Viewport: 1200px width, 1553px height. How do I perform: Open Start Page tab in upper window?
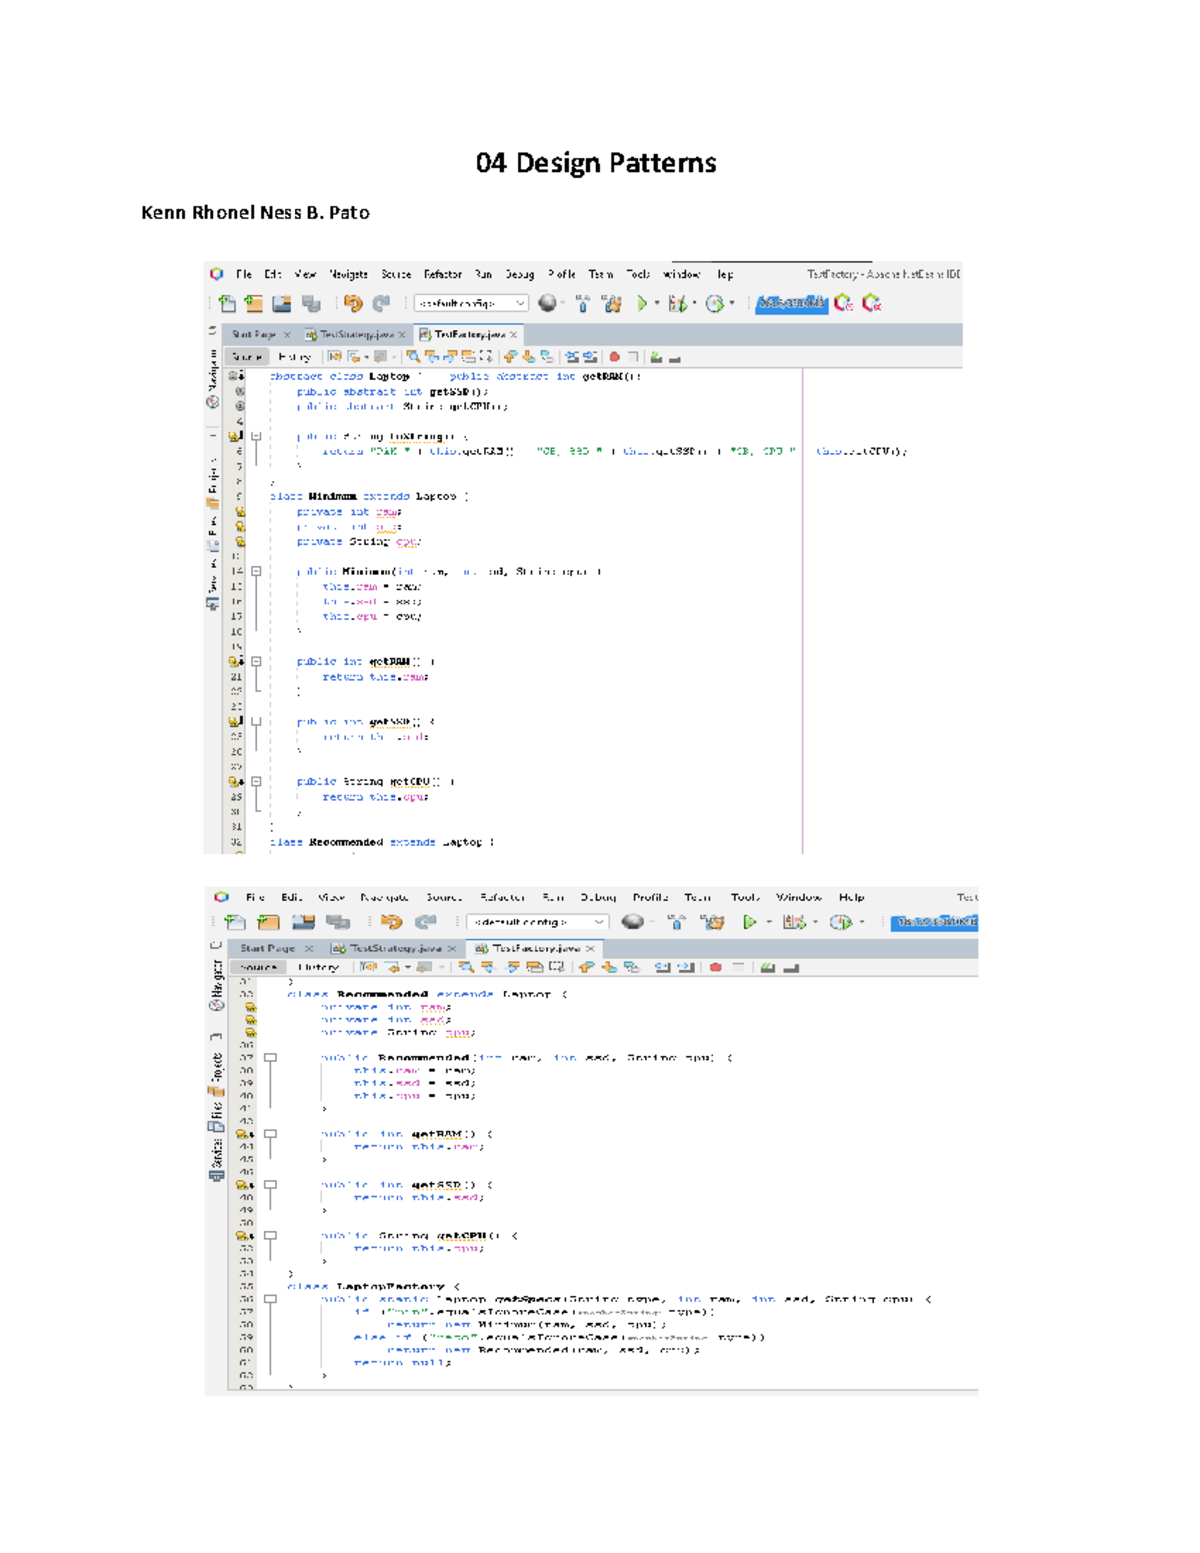[253, 335]
